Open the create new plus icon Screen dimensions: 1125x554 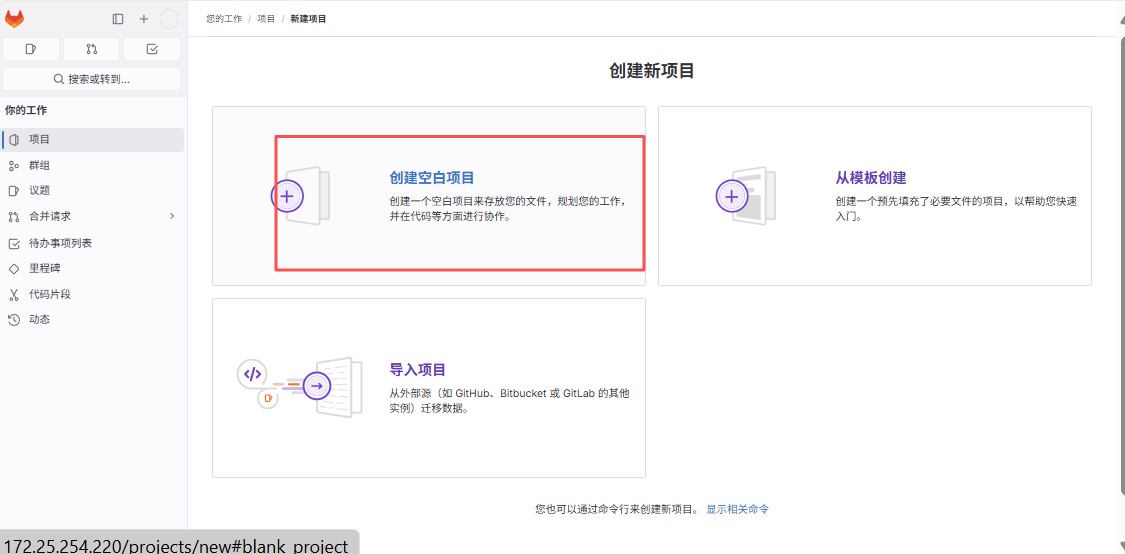[143, 19]
